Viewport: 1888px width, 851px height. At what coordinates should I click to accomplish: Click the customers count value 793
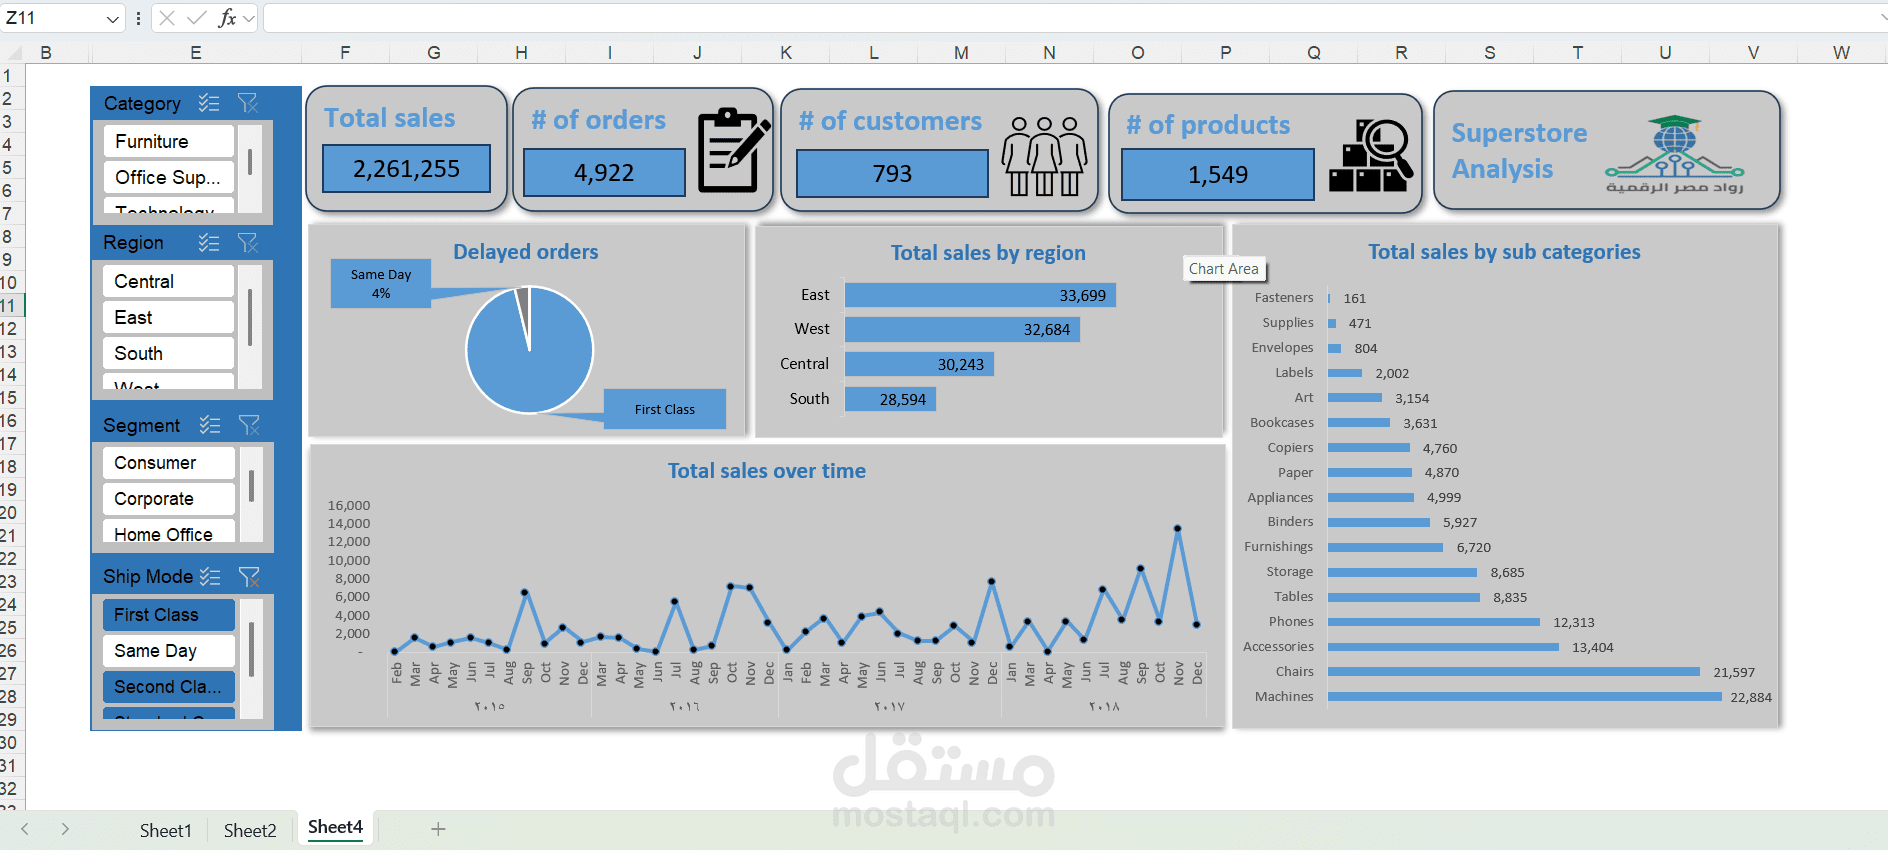[892, 174]
